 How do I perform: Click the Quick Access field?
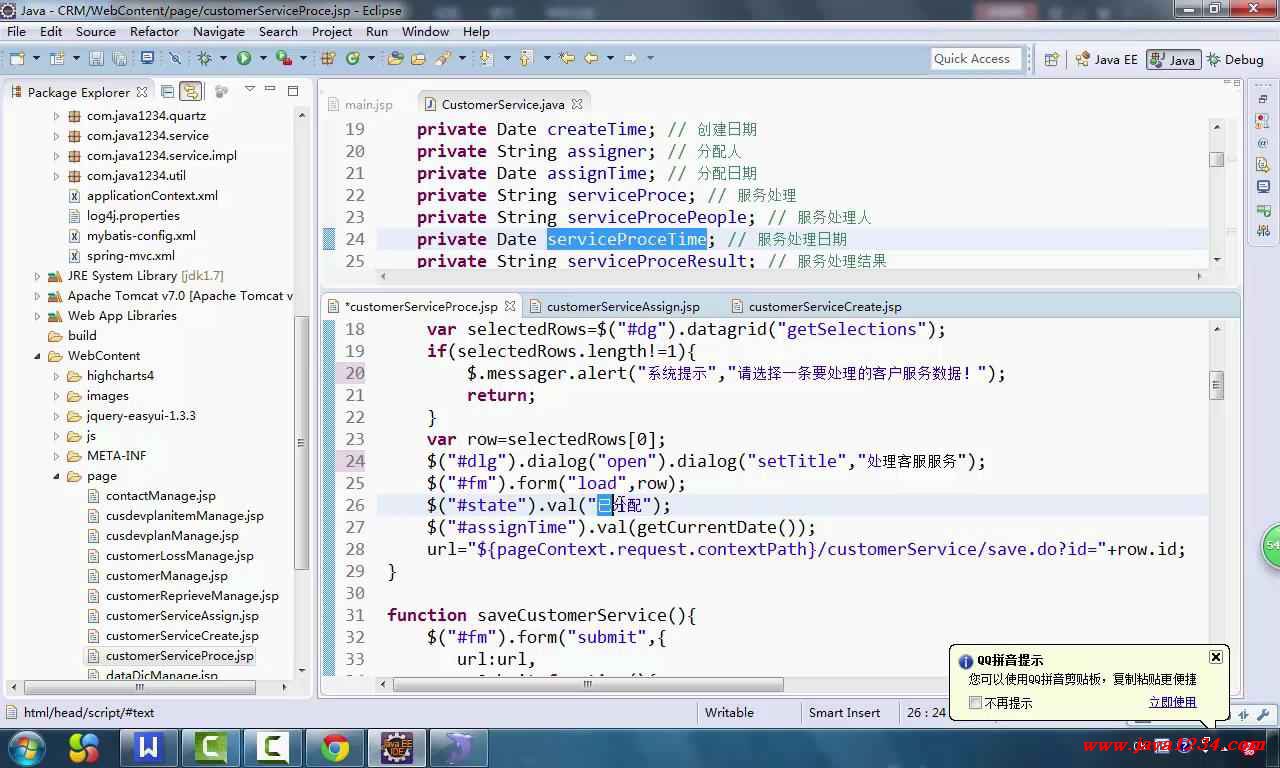(x=977, y=59)
